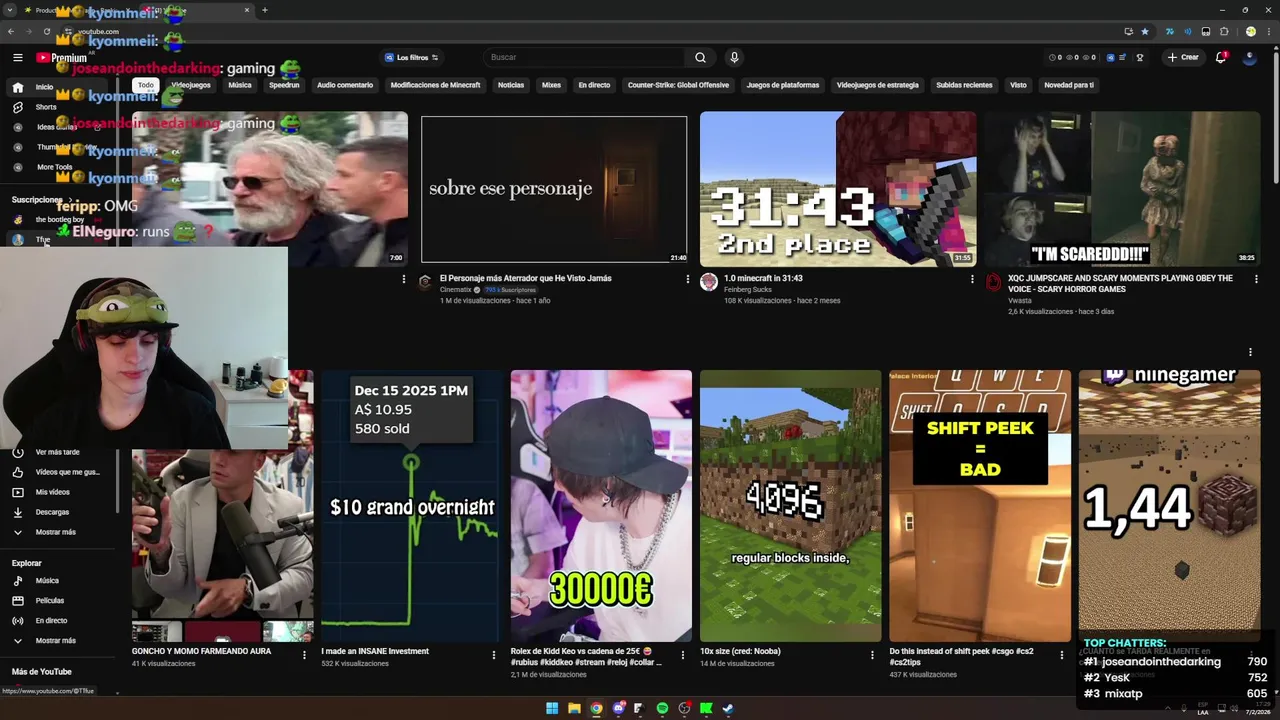Click the Feinberg Sucks channel name
Image resolution: width=1280 pixels, height=720 pixels.
point(748,290)
